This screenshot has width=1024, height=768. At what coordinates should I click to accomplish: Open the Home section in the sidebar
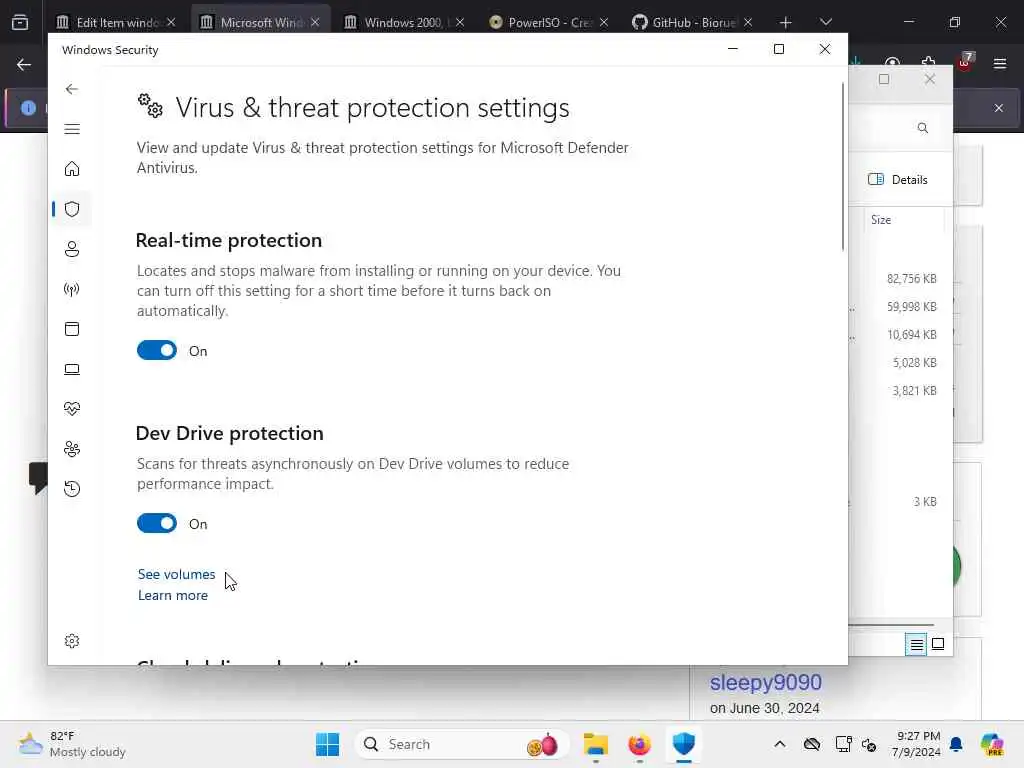point(72,169)
